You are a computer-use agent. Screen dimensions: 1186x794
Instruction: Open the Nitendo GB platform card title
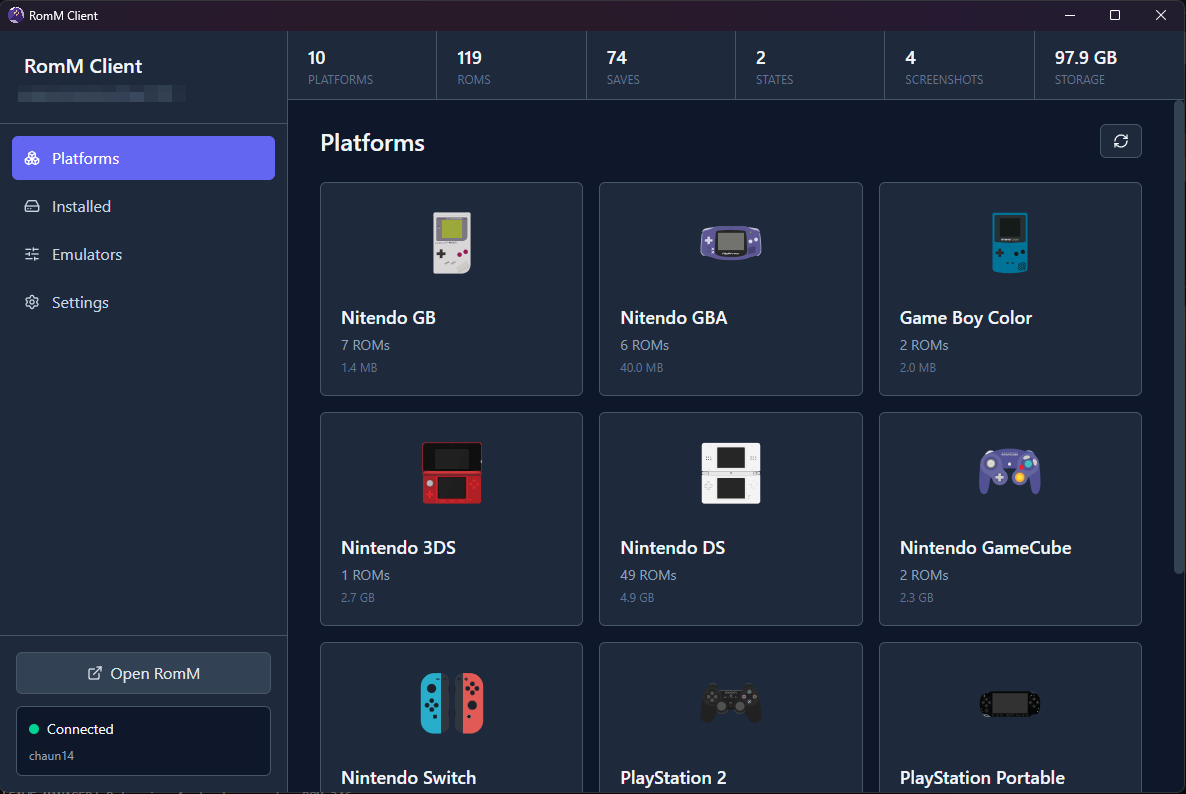click(x=388, y=318)
